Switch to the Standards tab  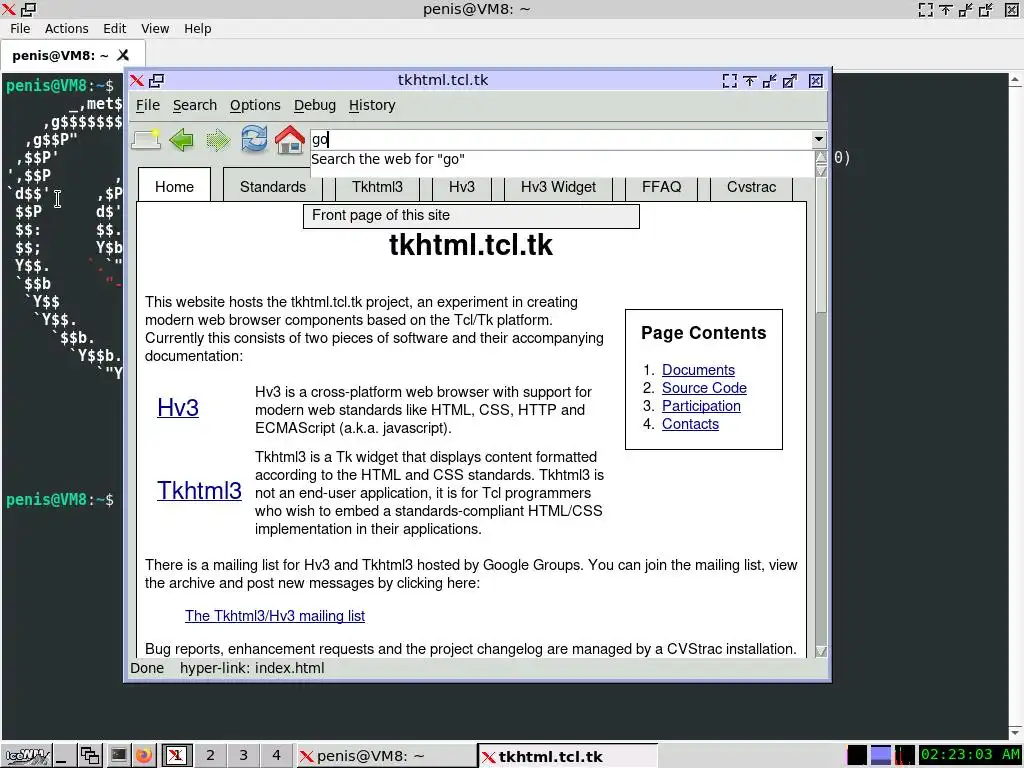[273, 187]
